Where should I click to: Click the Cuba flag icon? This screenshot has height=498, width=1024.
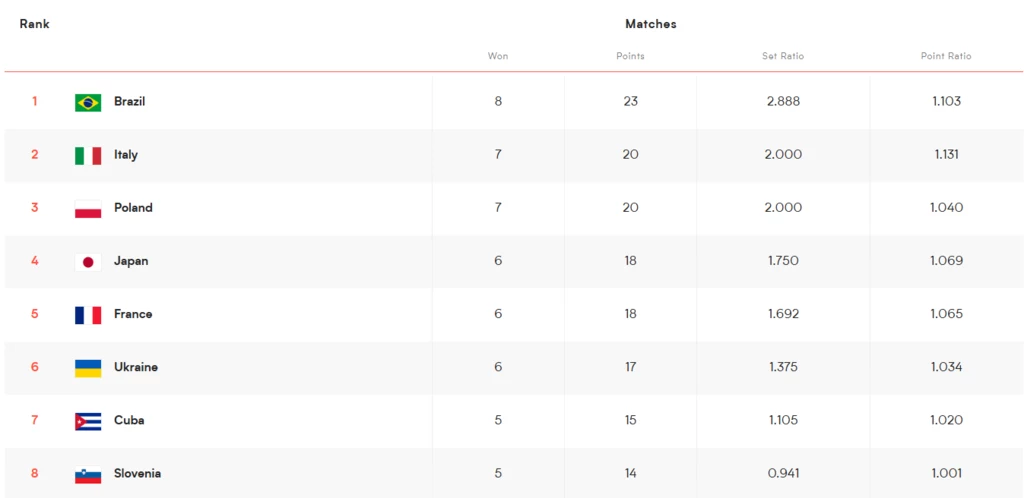point(88,422)
